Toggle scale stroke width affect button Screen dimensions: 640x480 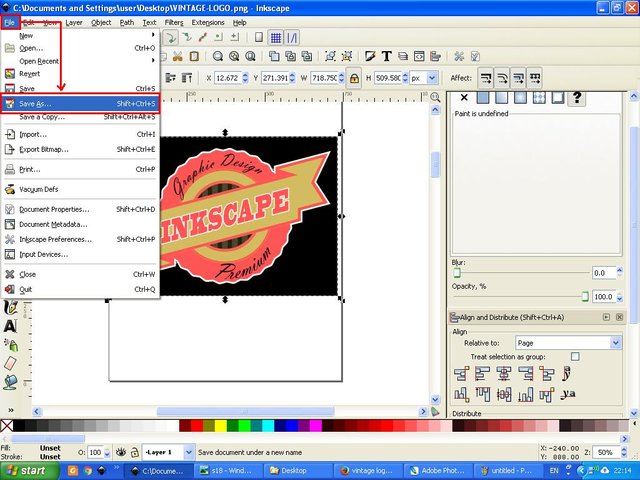[486, 78]
